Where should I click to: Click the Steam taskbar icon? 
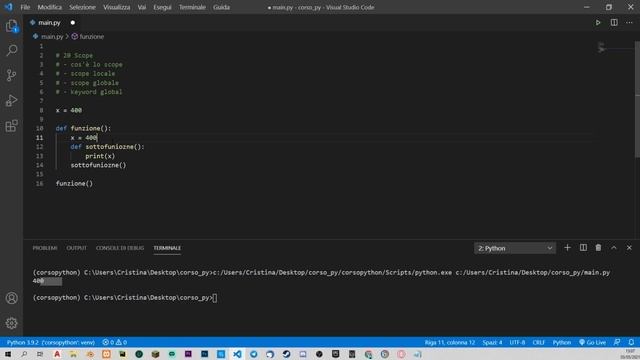[287, 354]
